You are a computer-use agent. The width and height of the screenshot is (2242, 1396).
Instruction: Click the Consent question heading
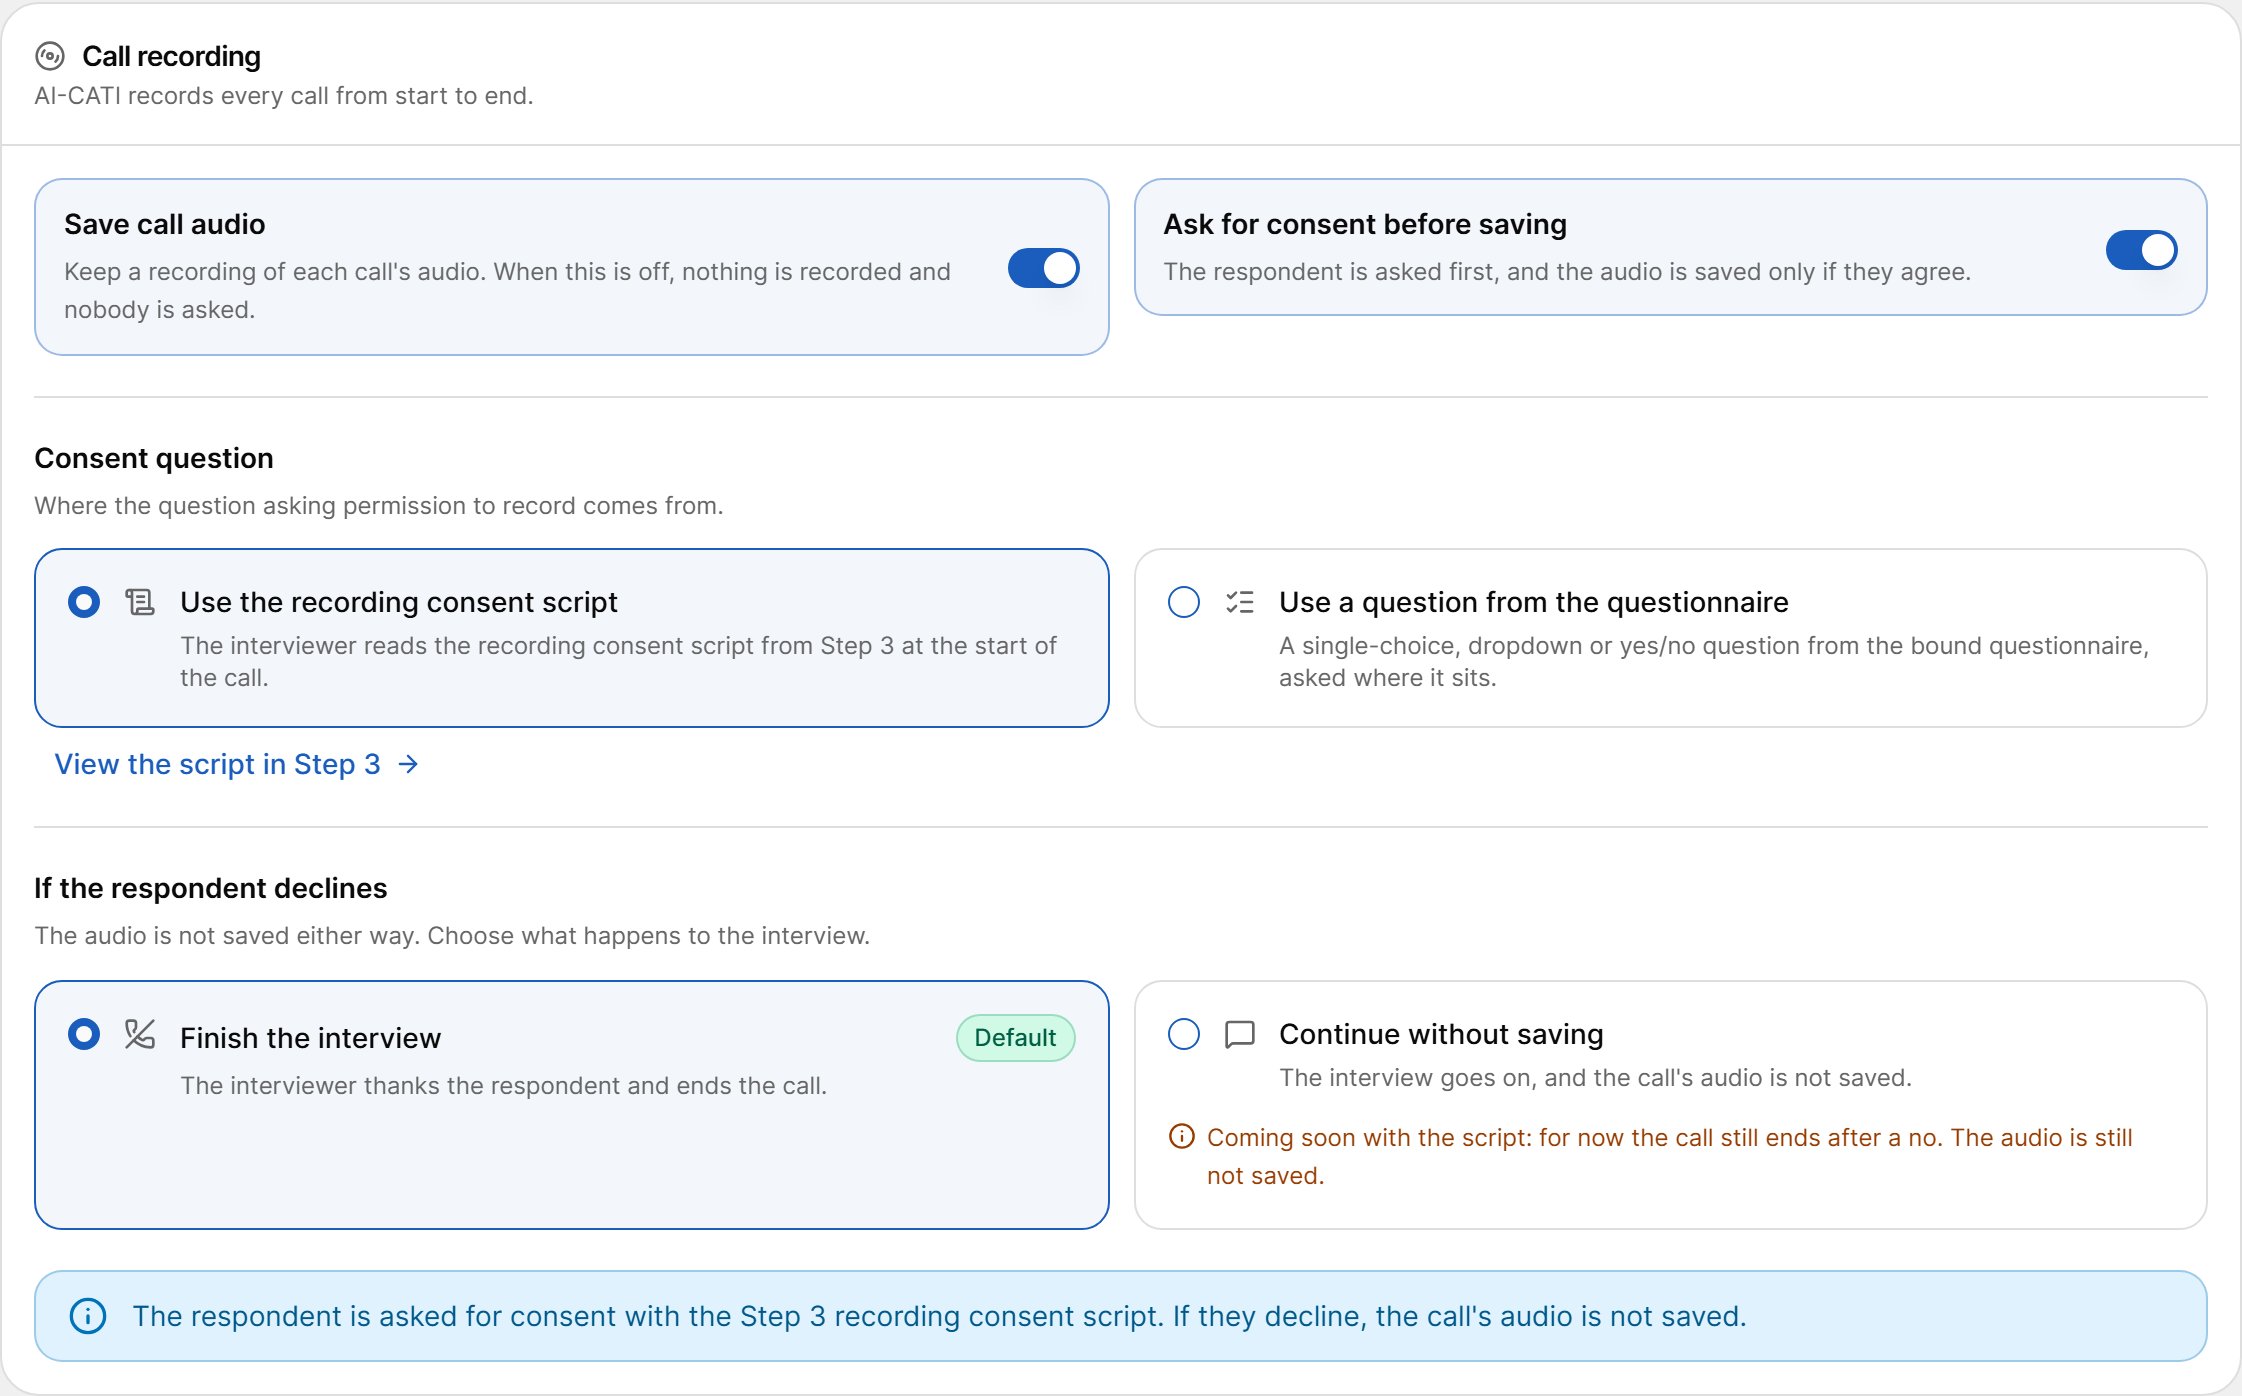tap(154, 458)
